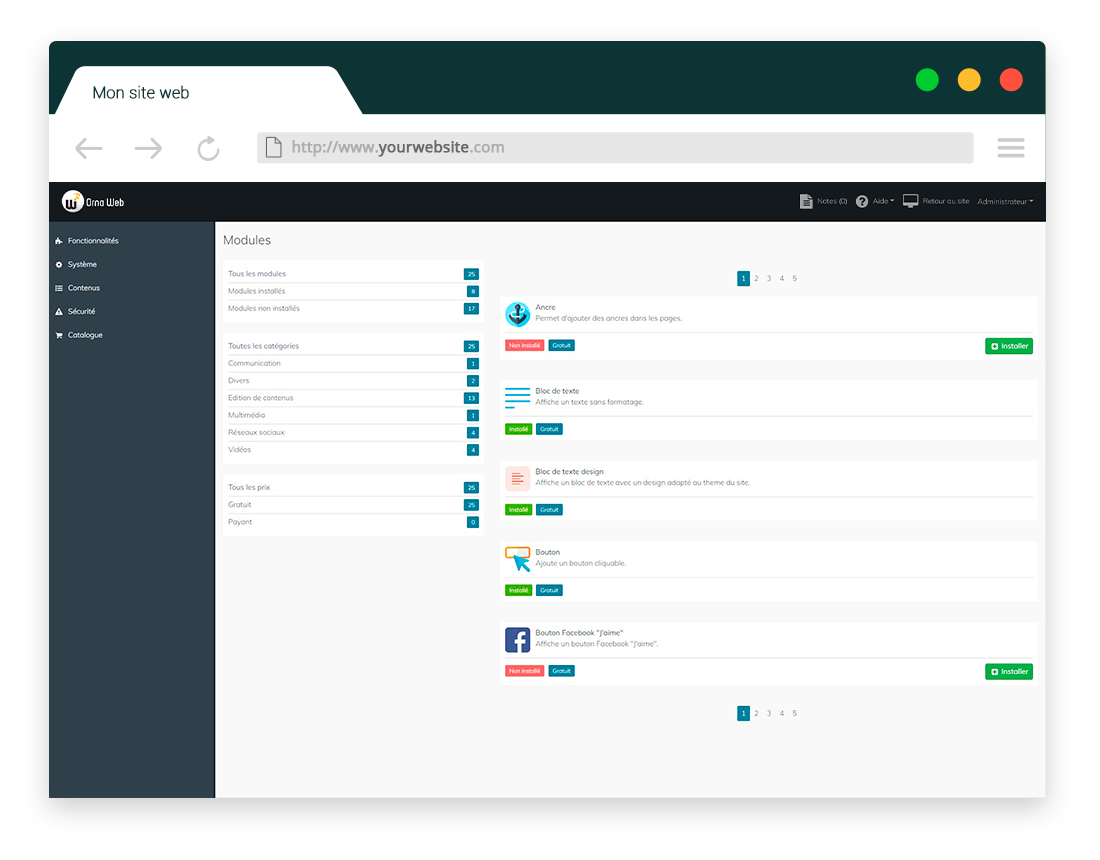Viewport: 1100px width, 860px height.
Task: Filter by Divers category
Action: [353, 381]
